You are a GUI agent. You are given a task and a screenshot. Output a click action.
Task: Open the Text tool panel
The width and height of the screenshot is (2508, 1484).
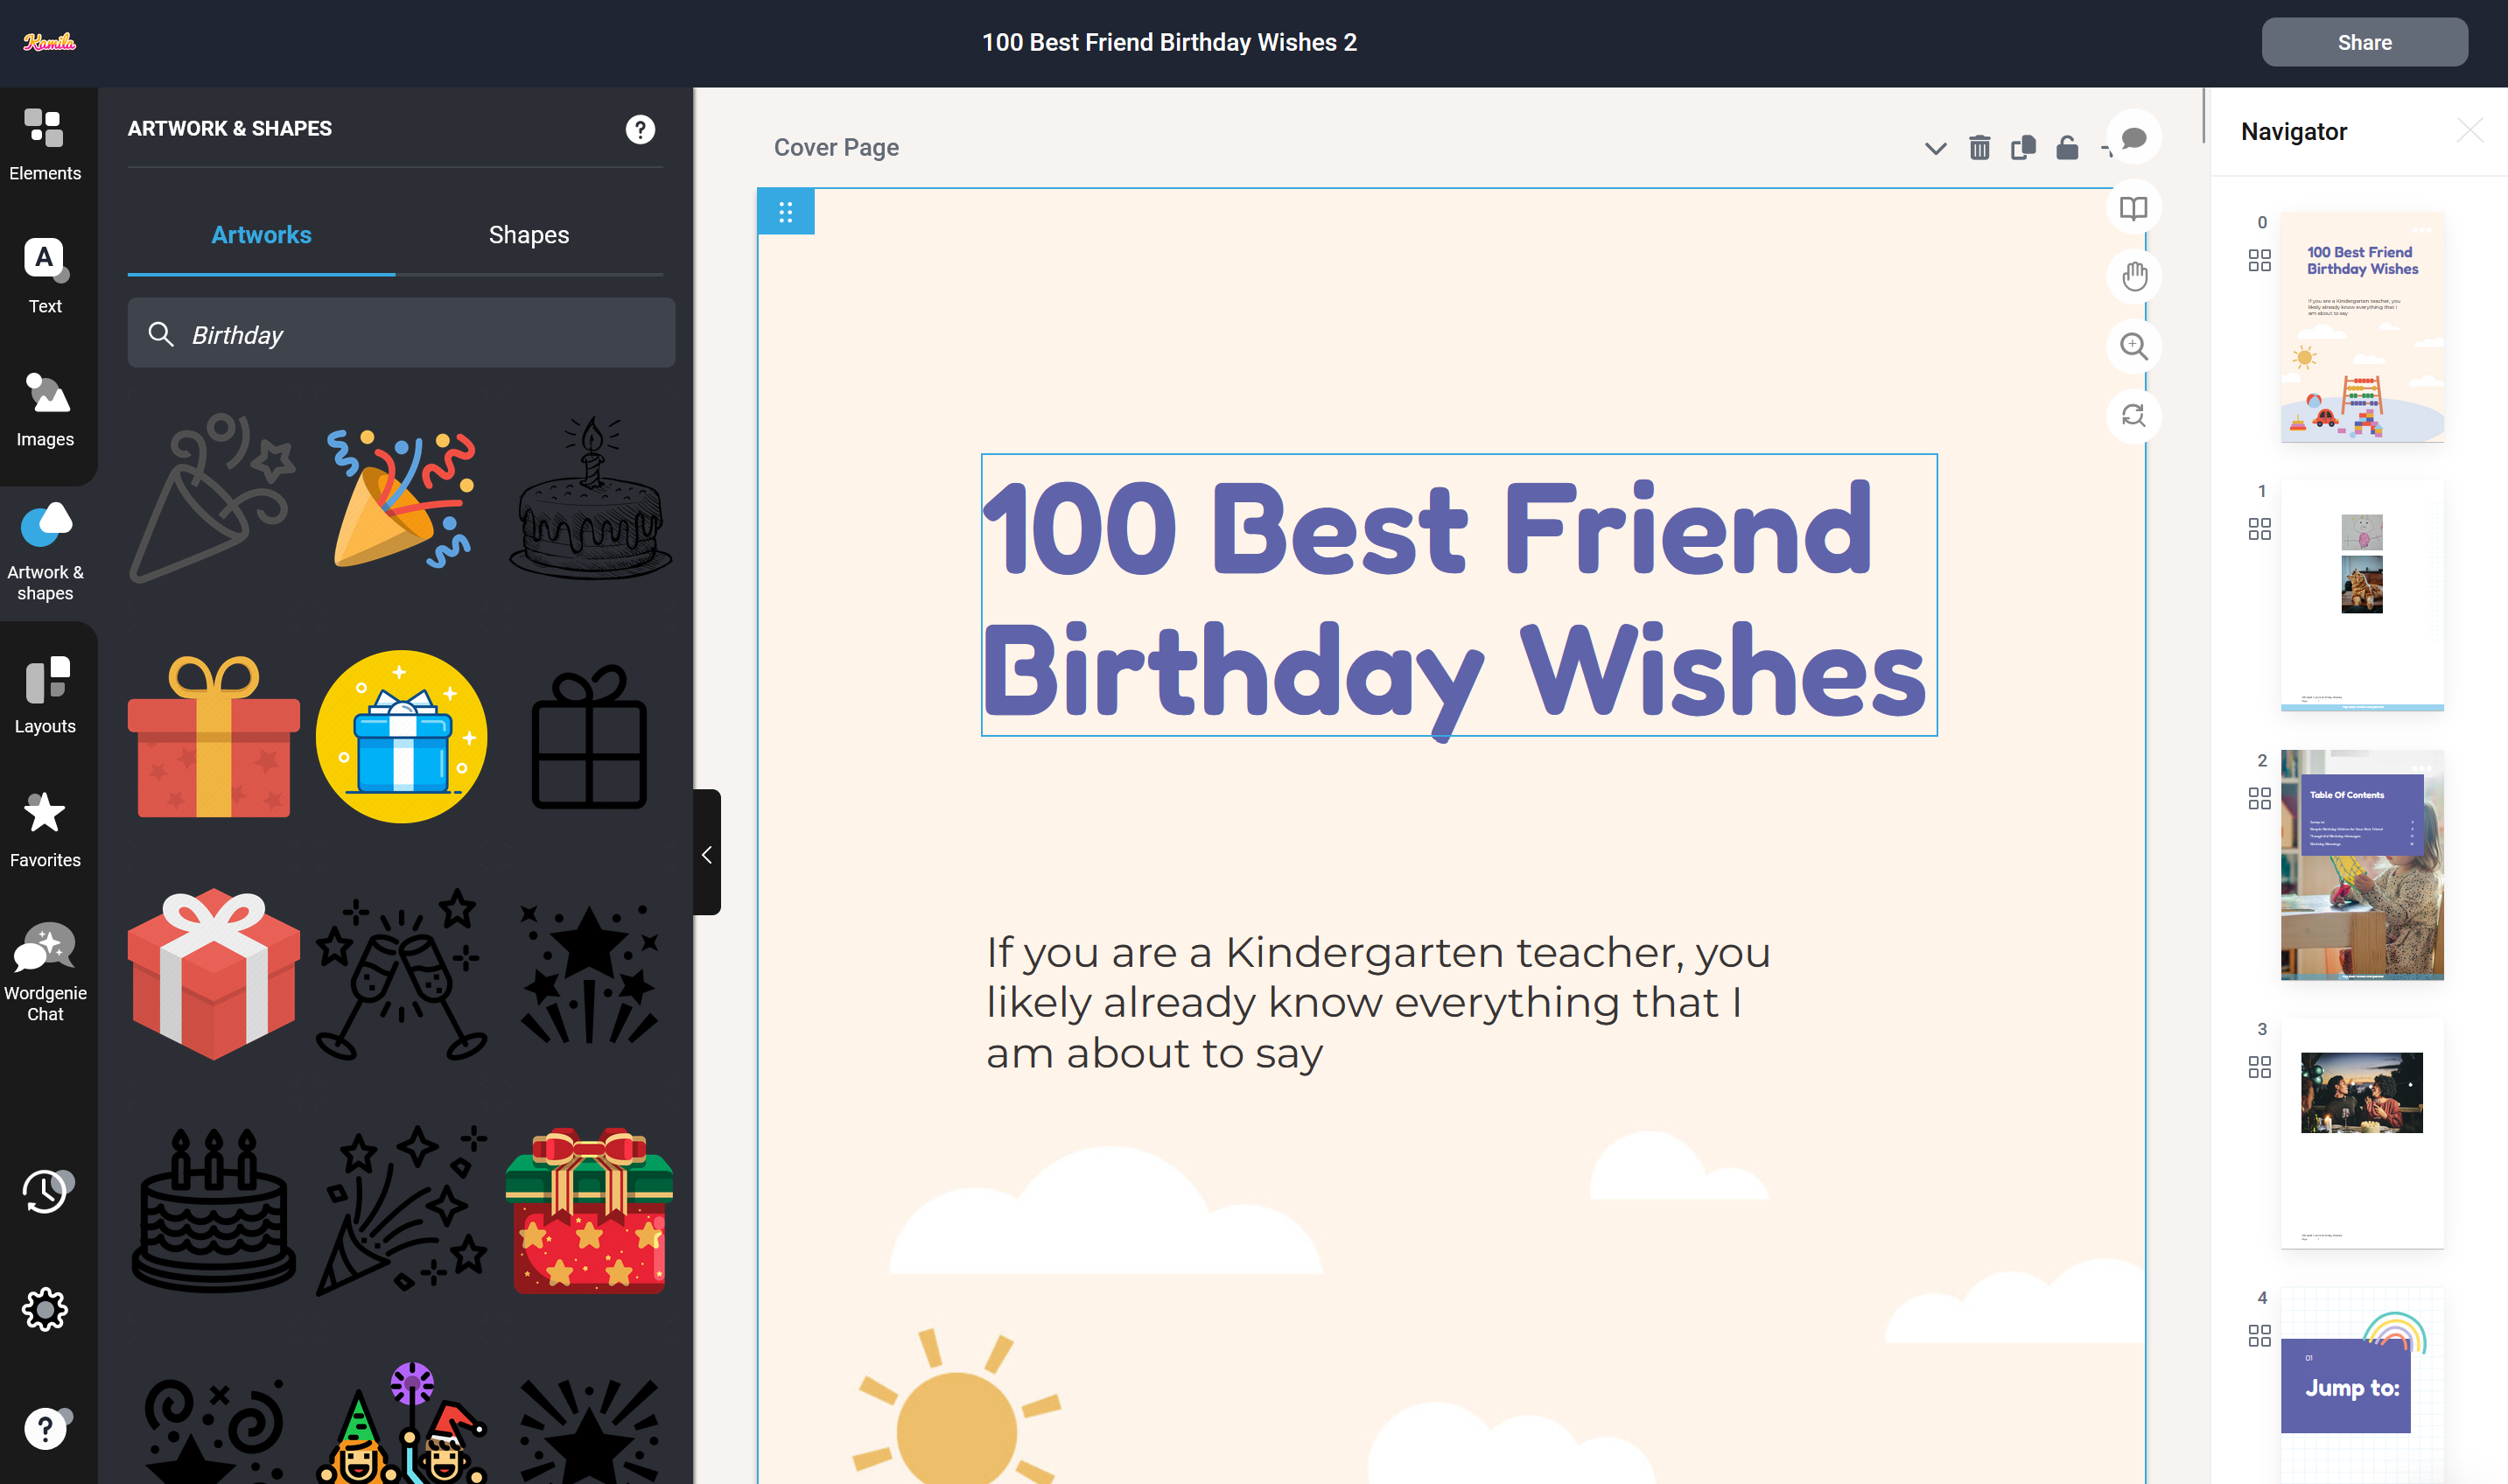pos(44,276)
